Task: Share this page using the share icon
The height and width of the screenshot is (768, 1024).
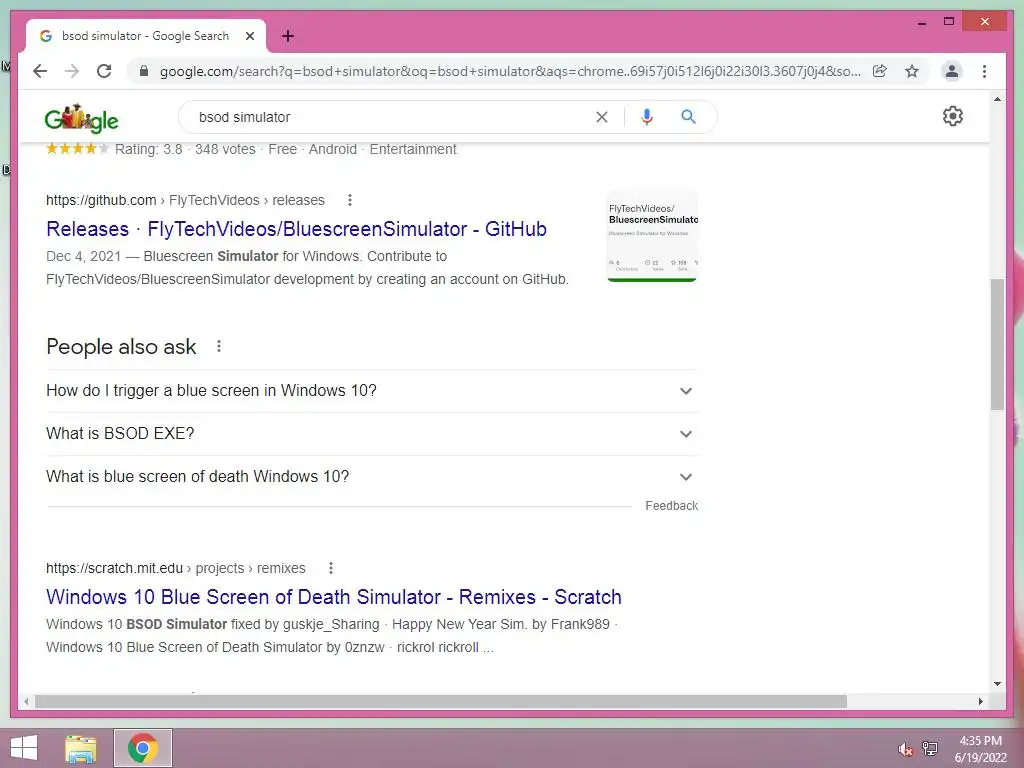Action: tap(880, 71)
